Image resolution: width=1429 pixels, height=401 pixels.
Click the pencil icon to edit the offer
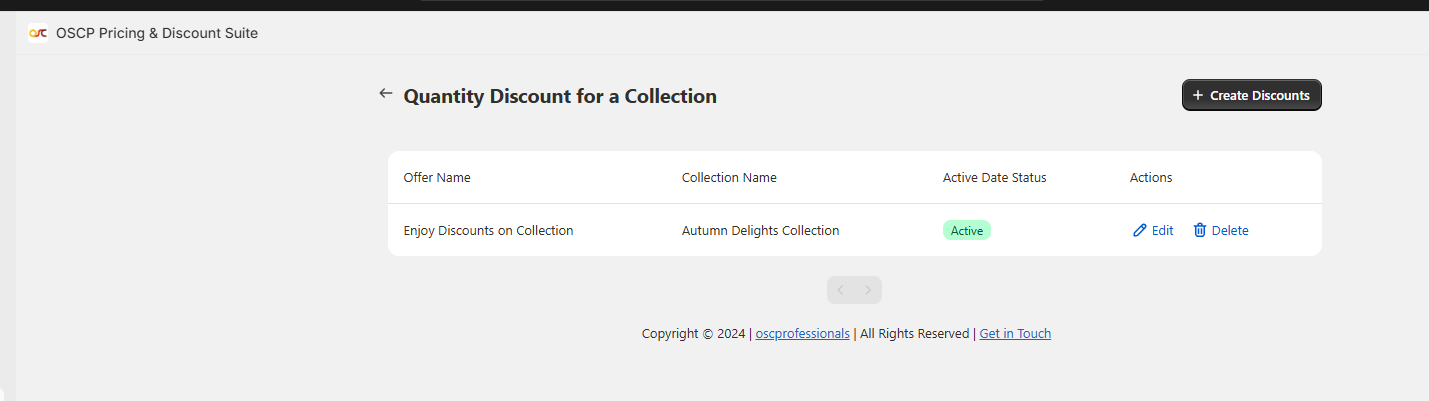click(1139, 230)
